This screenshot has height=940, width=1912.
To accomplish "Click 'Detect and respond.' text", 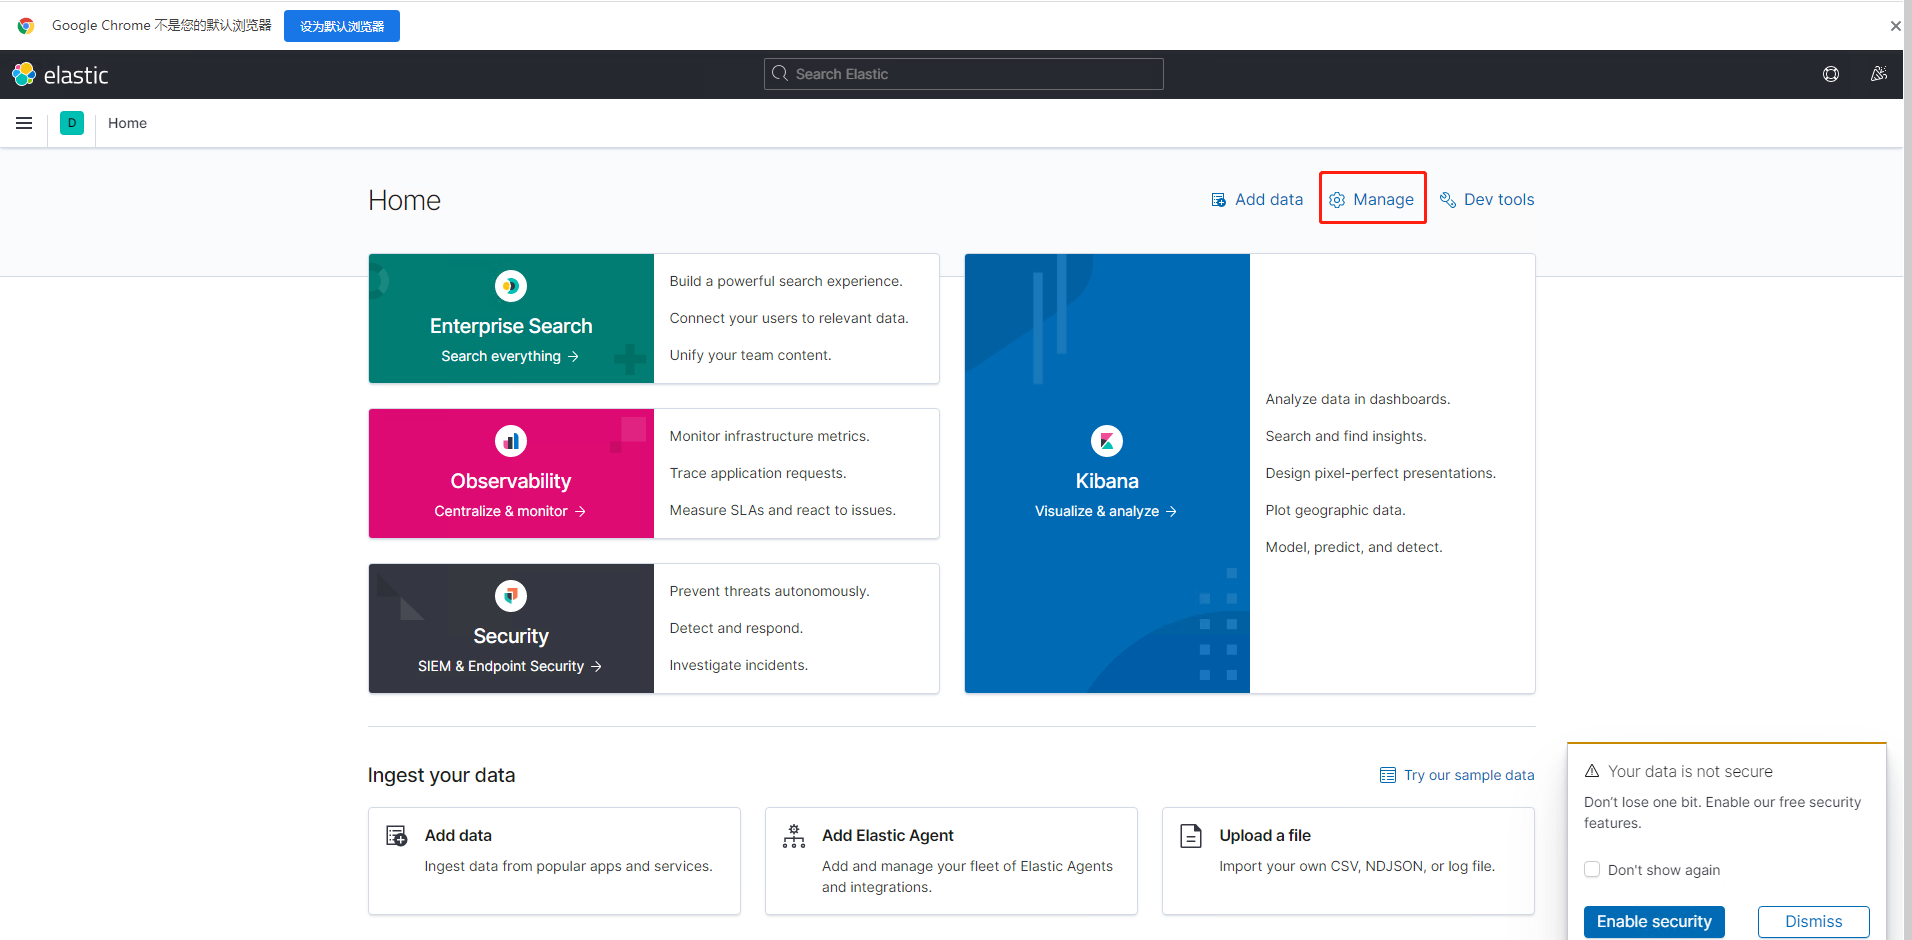I will click(736, 629).
